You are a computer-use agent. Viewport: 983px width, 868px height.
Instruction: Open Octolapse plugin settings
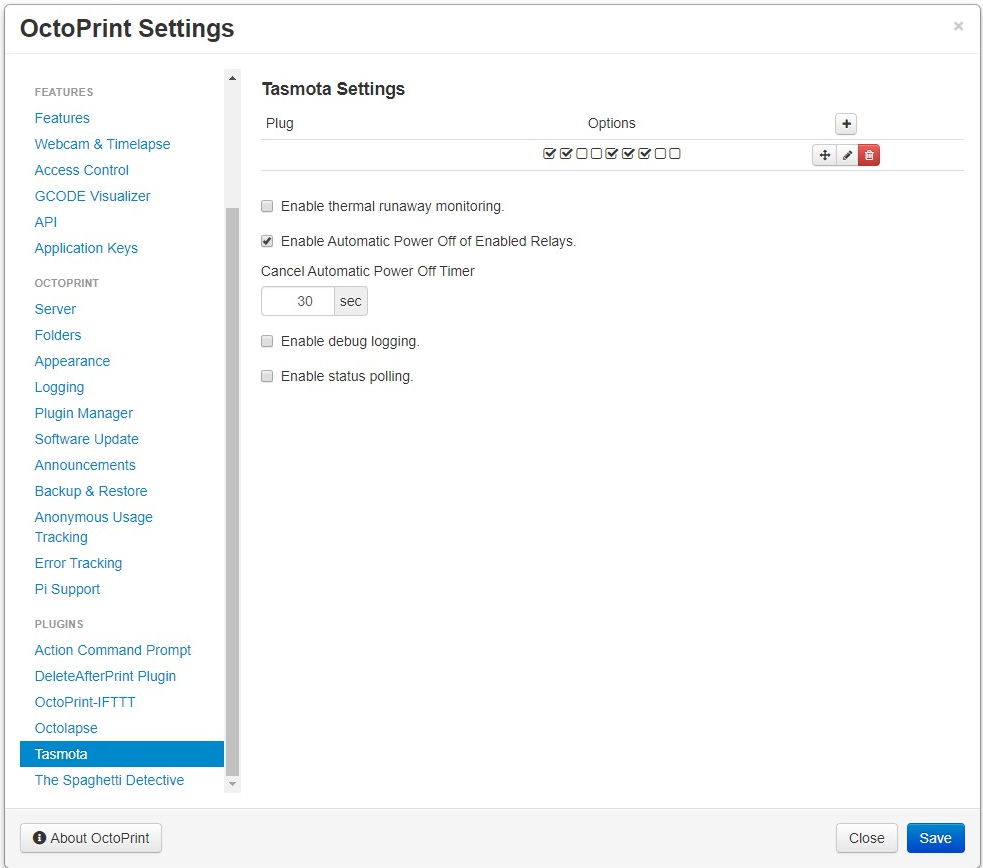point(66,728)
